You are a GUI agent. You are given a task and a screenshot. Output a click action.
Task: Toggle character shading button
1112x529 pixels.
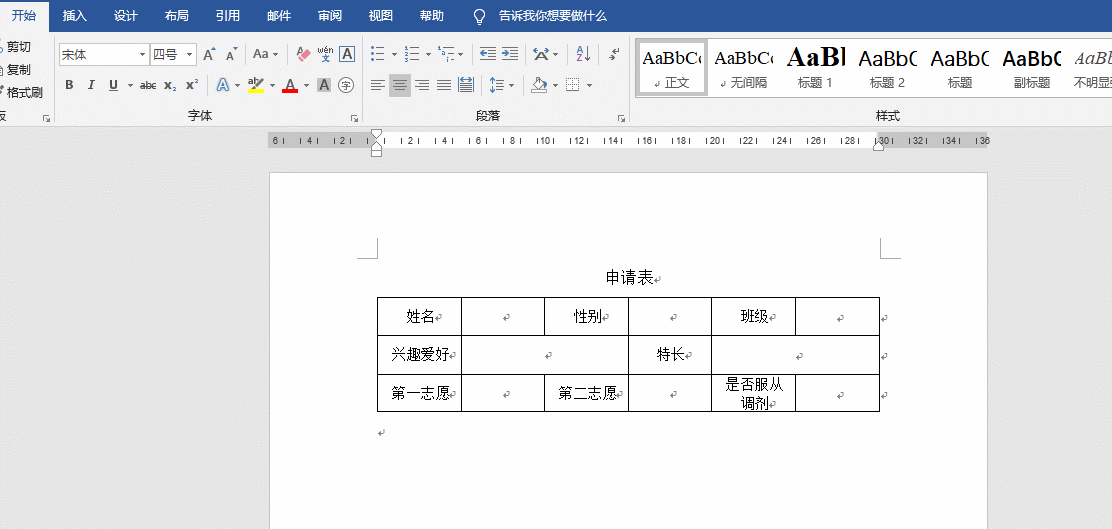point(324,85)
